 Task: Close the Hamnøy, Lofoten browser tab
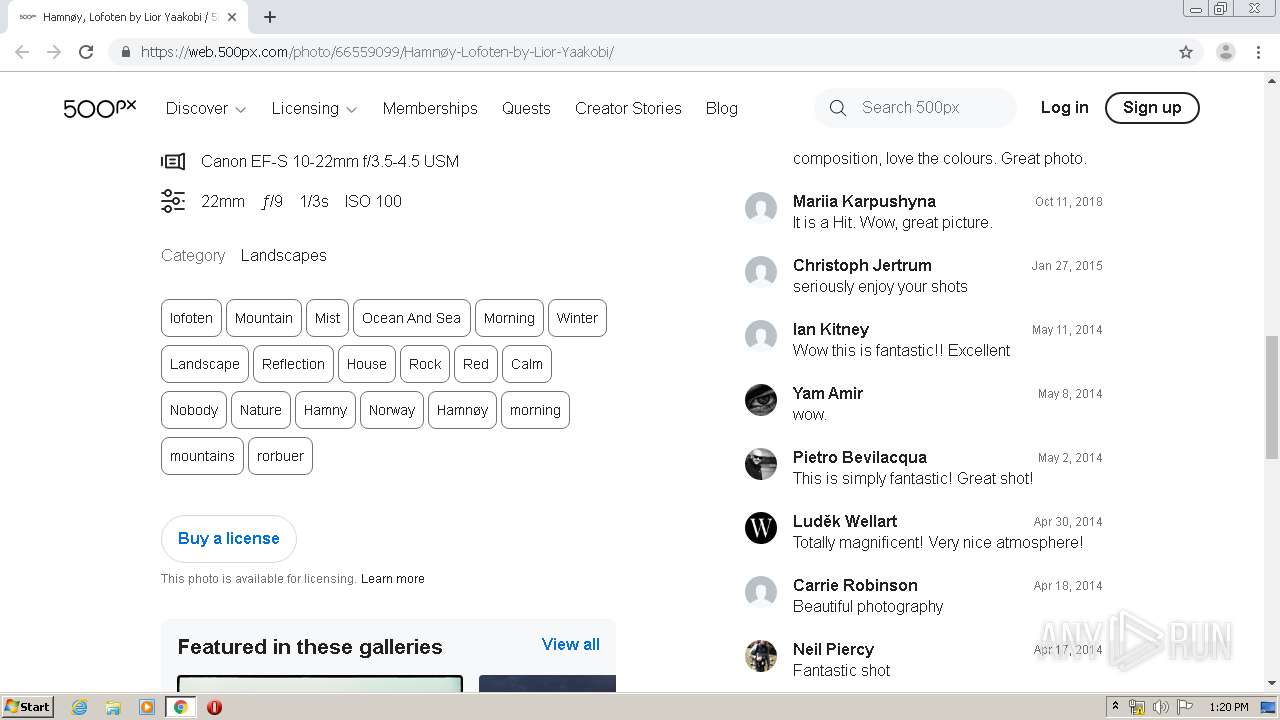233,17
